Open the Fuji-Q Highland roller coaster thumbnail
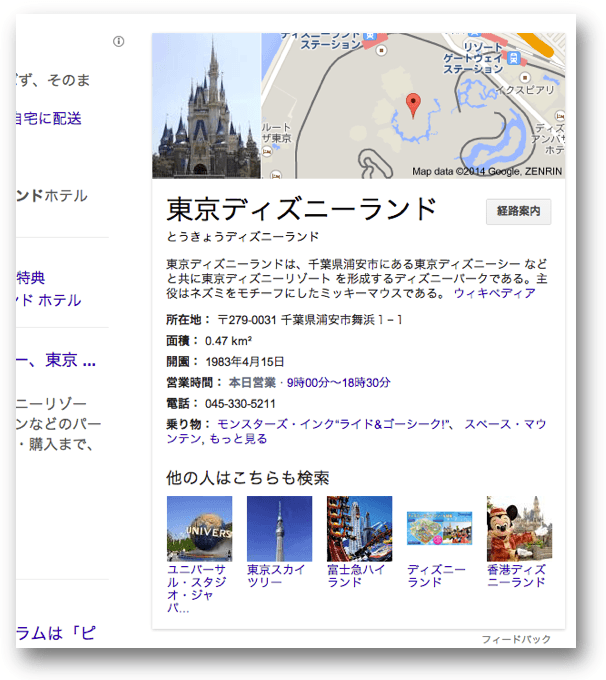This screenshot has height=680, width=606. pos(359,529)
